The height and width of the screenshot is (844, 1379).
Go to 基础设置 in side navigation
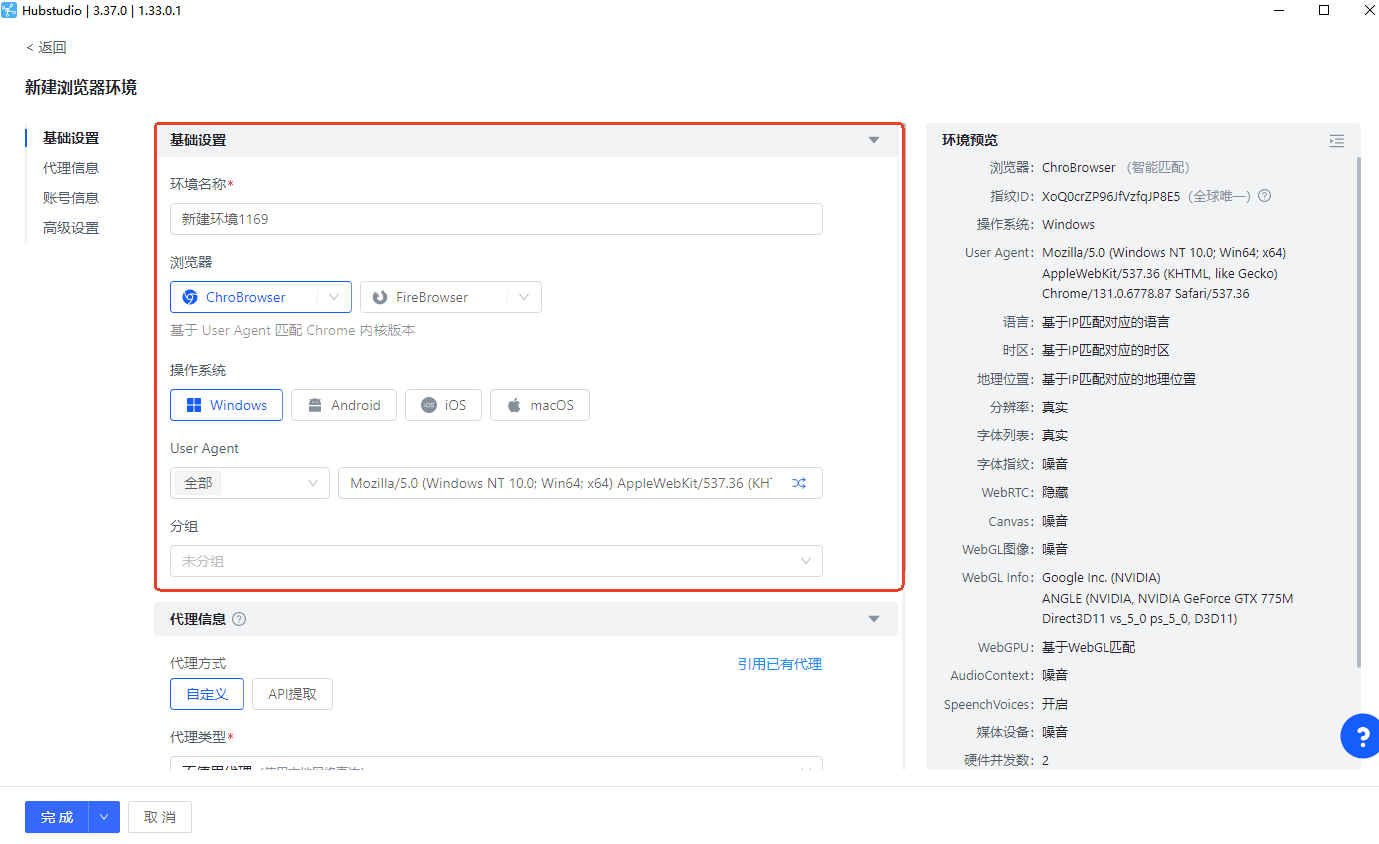pyautogui.click(x=71, y=138)
